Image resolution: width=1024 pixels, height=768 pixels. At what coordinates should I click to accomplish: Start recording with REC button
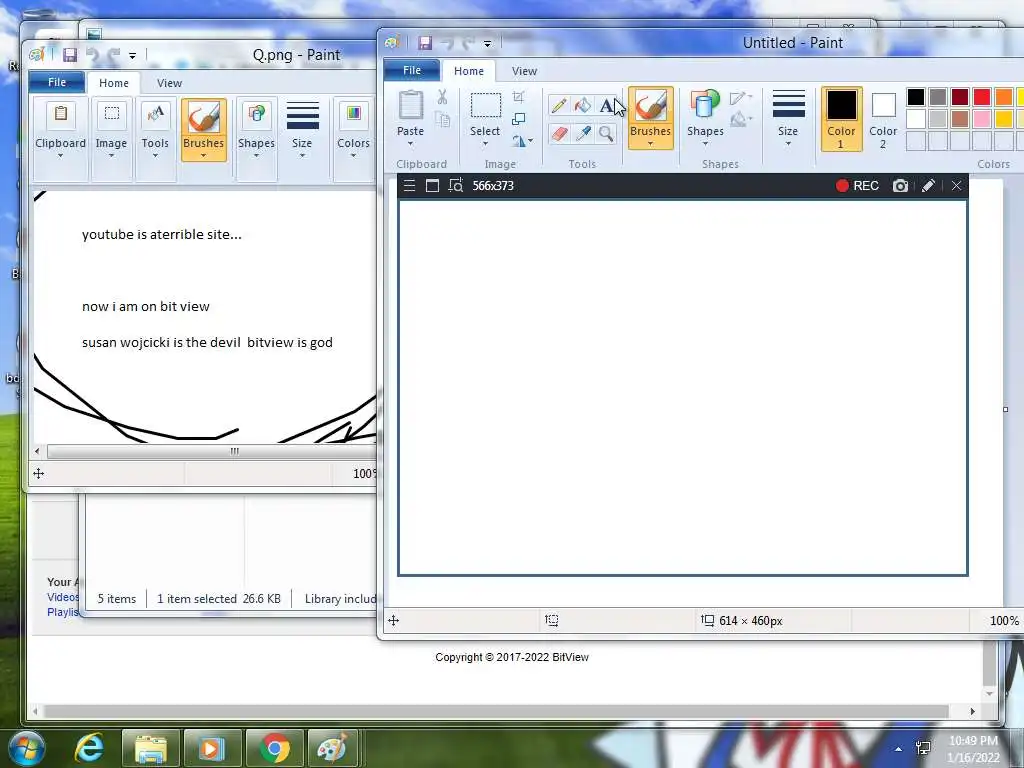pos(857,185)
